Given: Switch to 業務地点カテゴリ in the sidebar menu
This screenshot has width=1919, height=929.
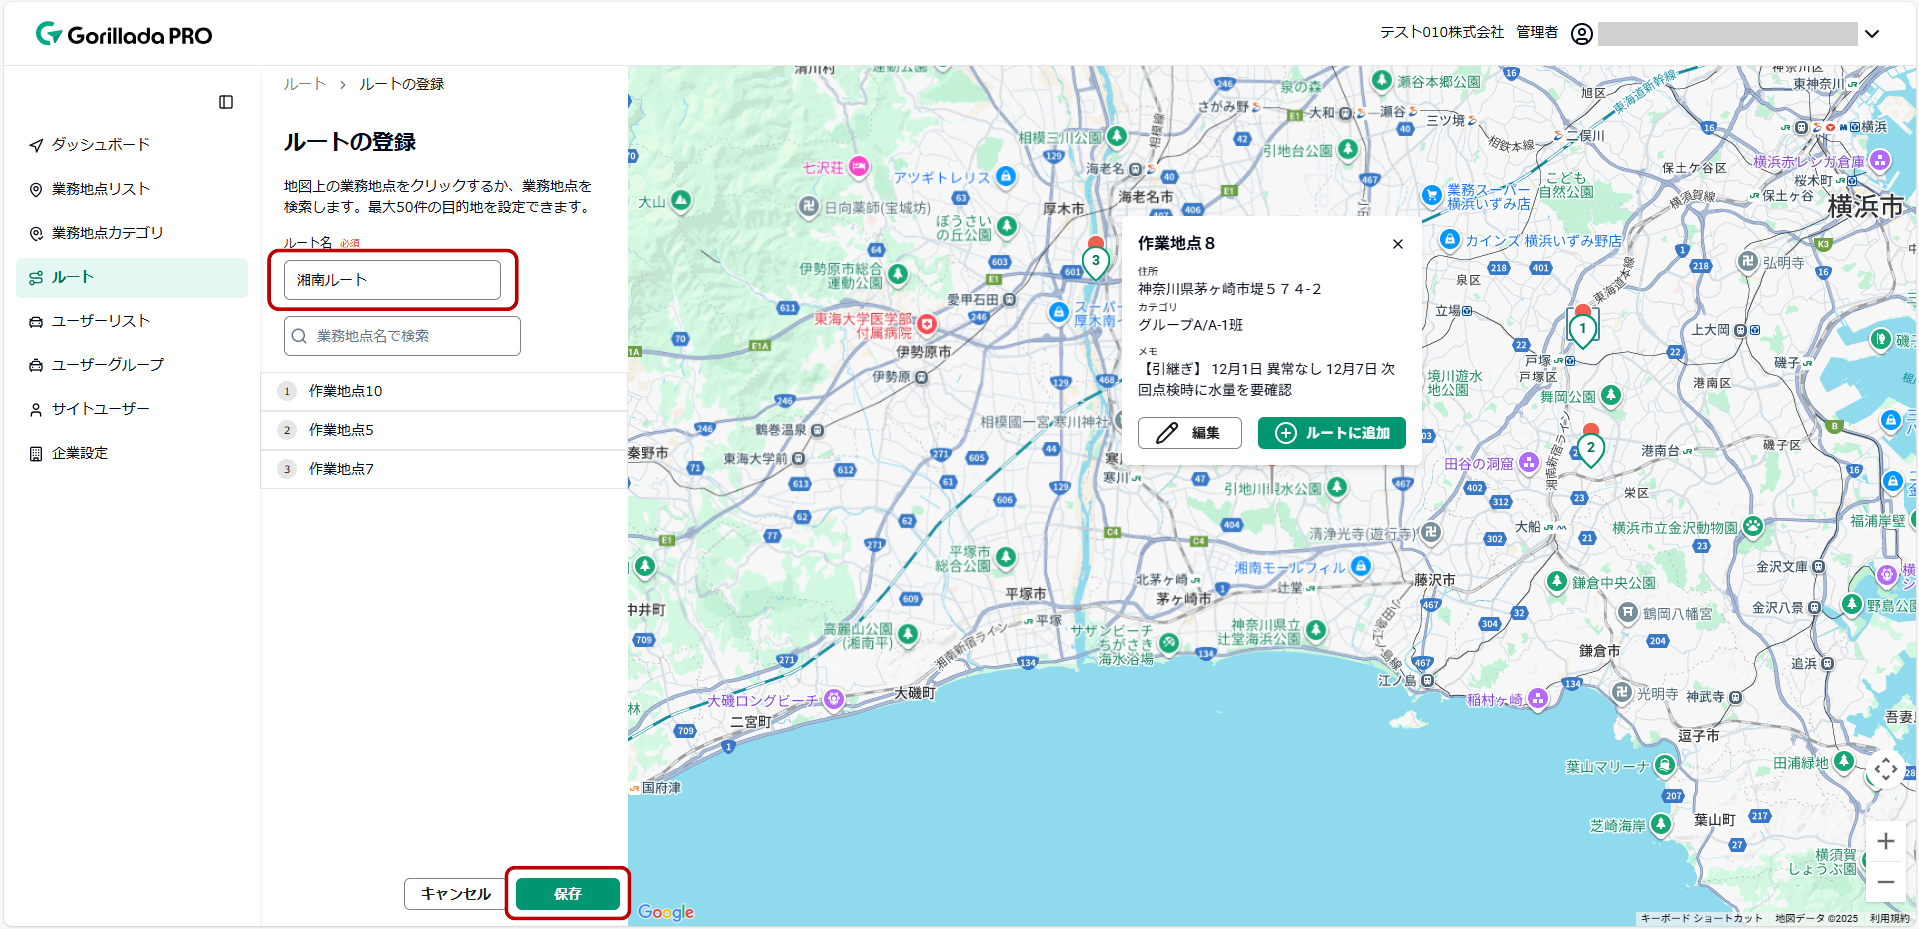Looking at the screenshot, I should (x=36, y=232).
